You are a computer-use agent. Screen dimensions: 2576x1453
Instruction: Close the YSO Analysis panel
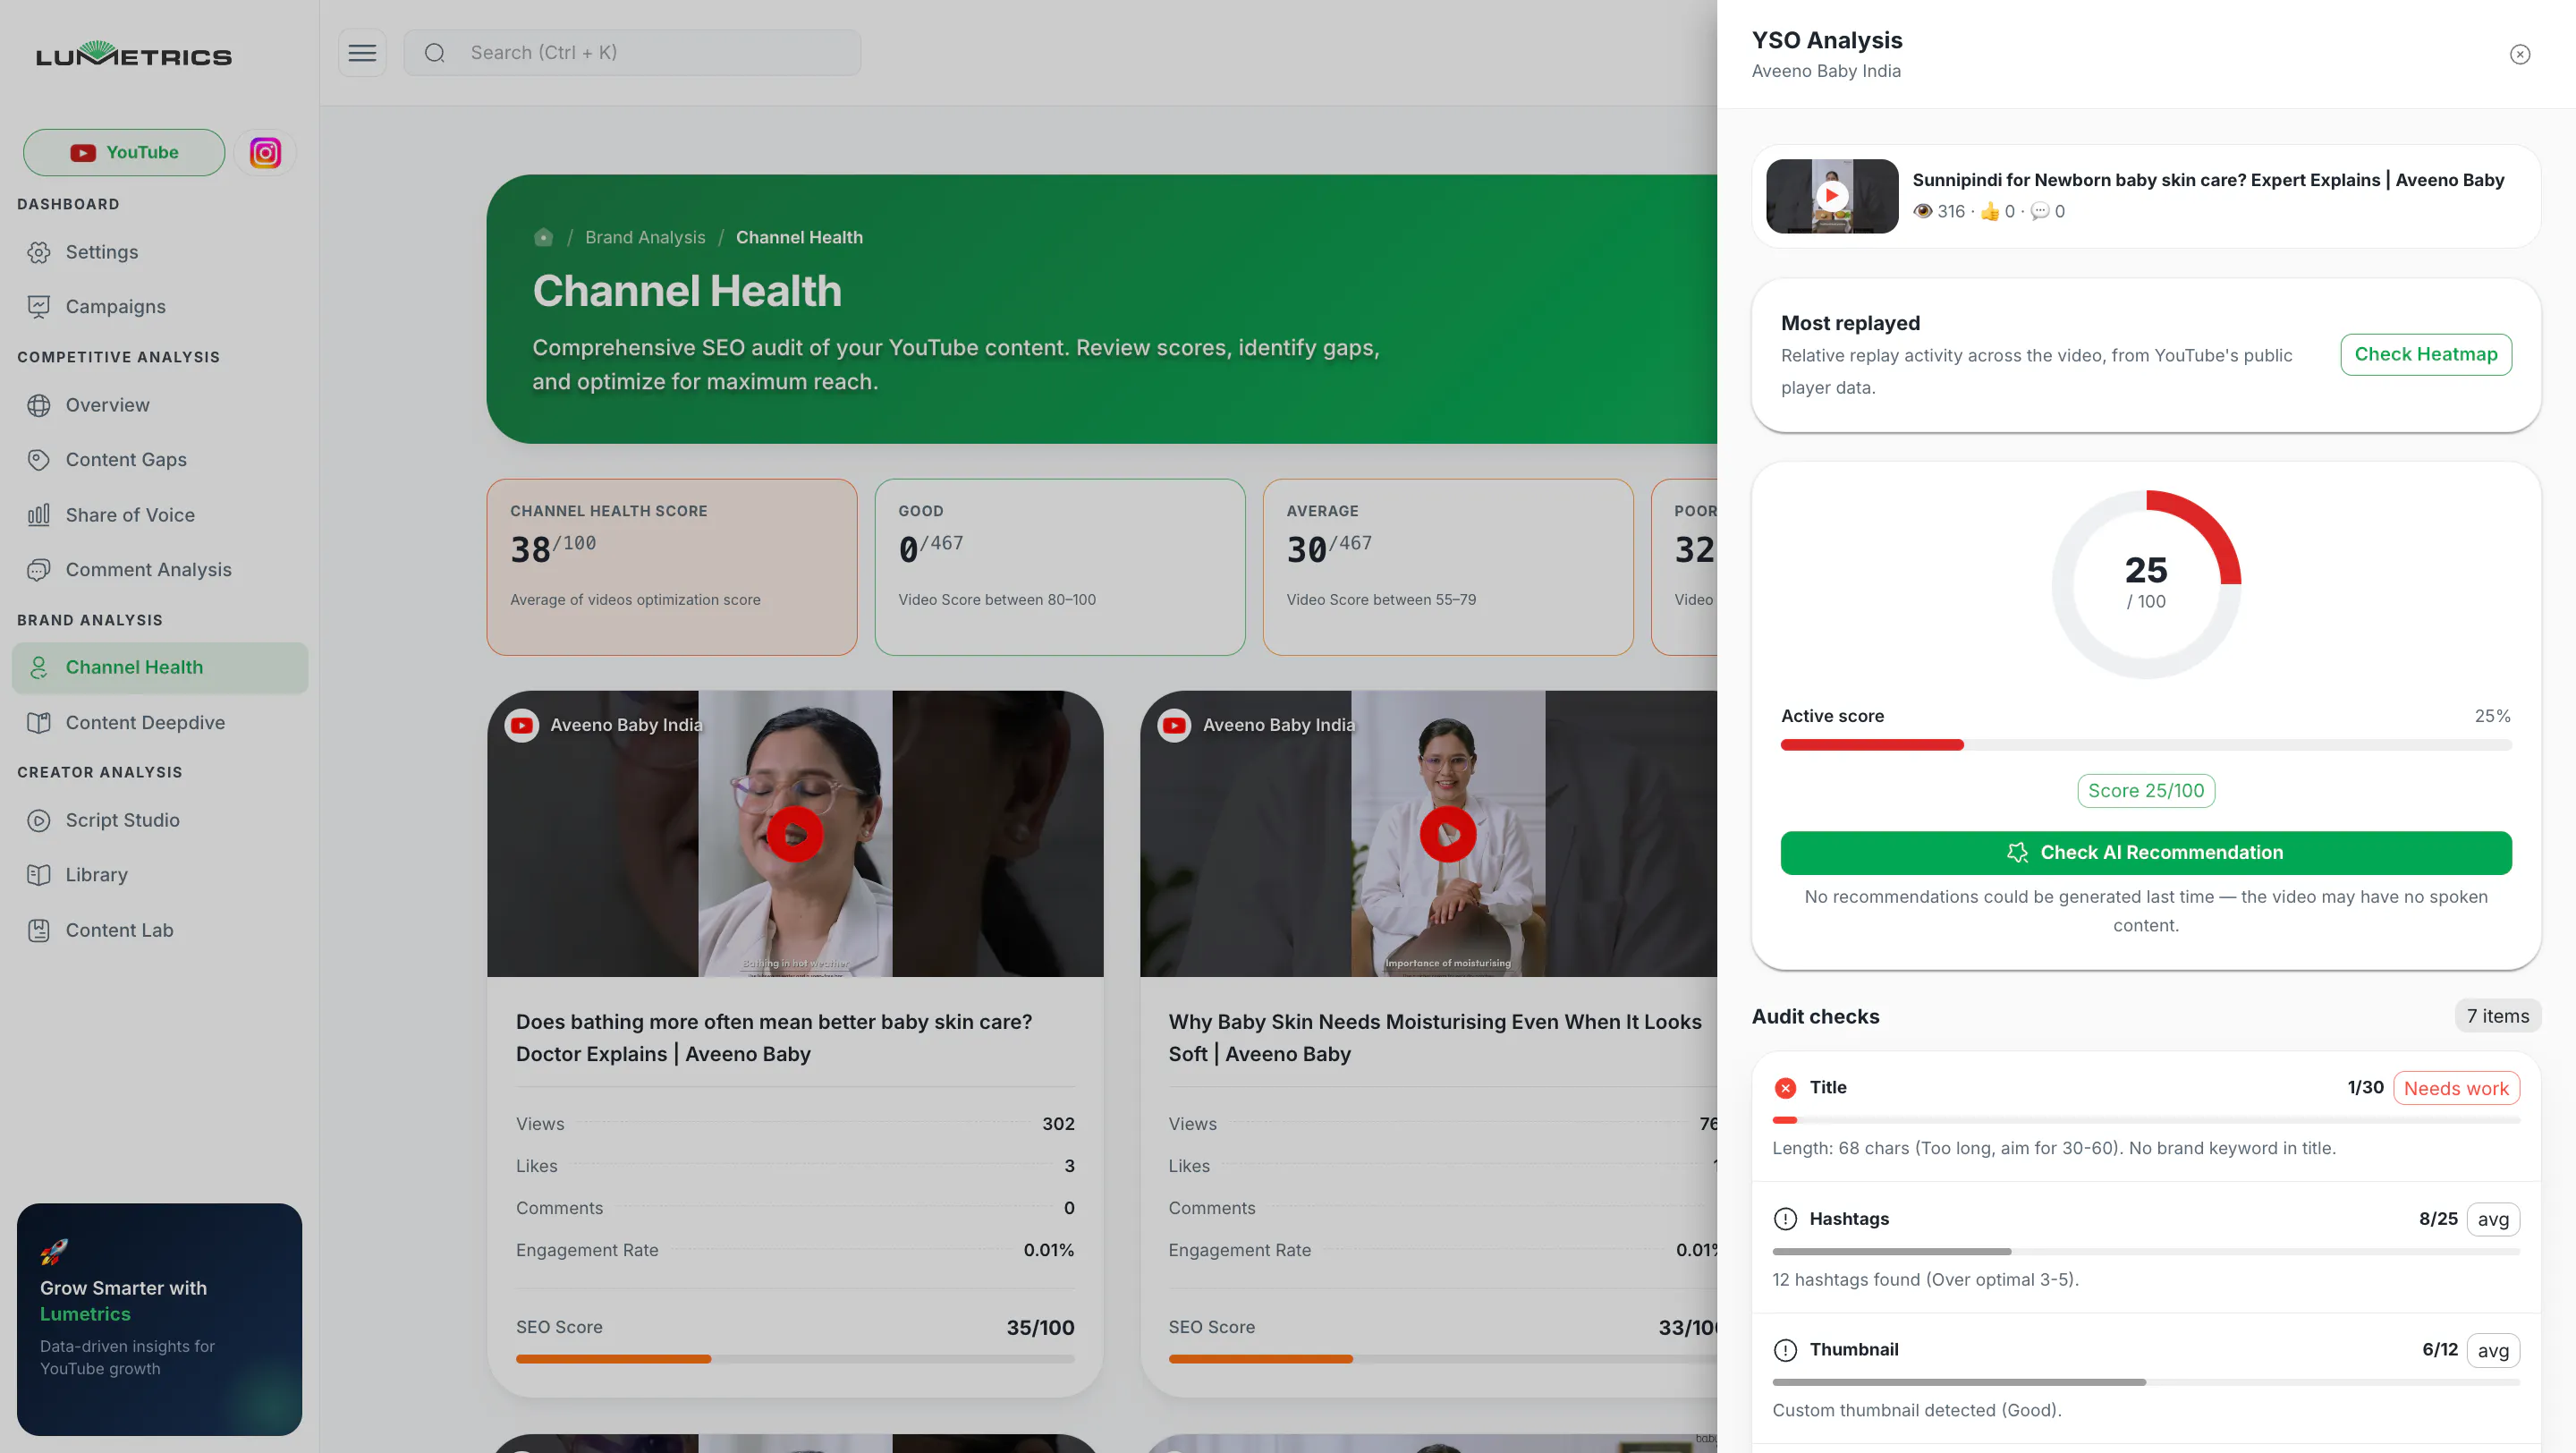tap(2519, 54)
